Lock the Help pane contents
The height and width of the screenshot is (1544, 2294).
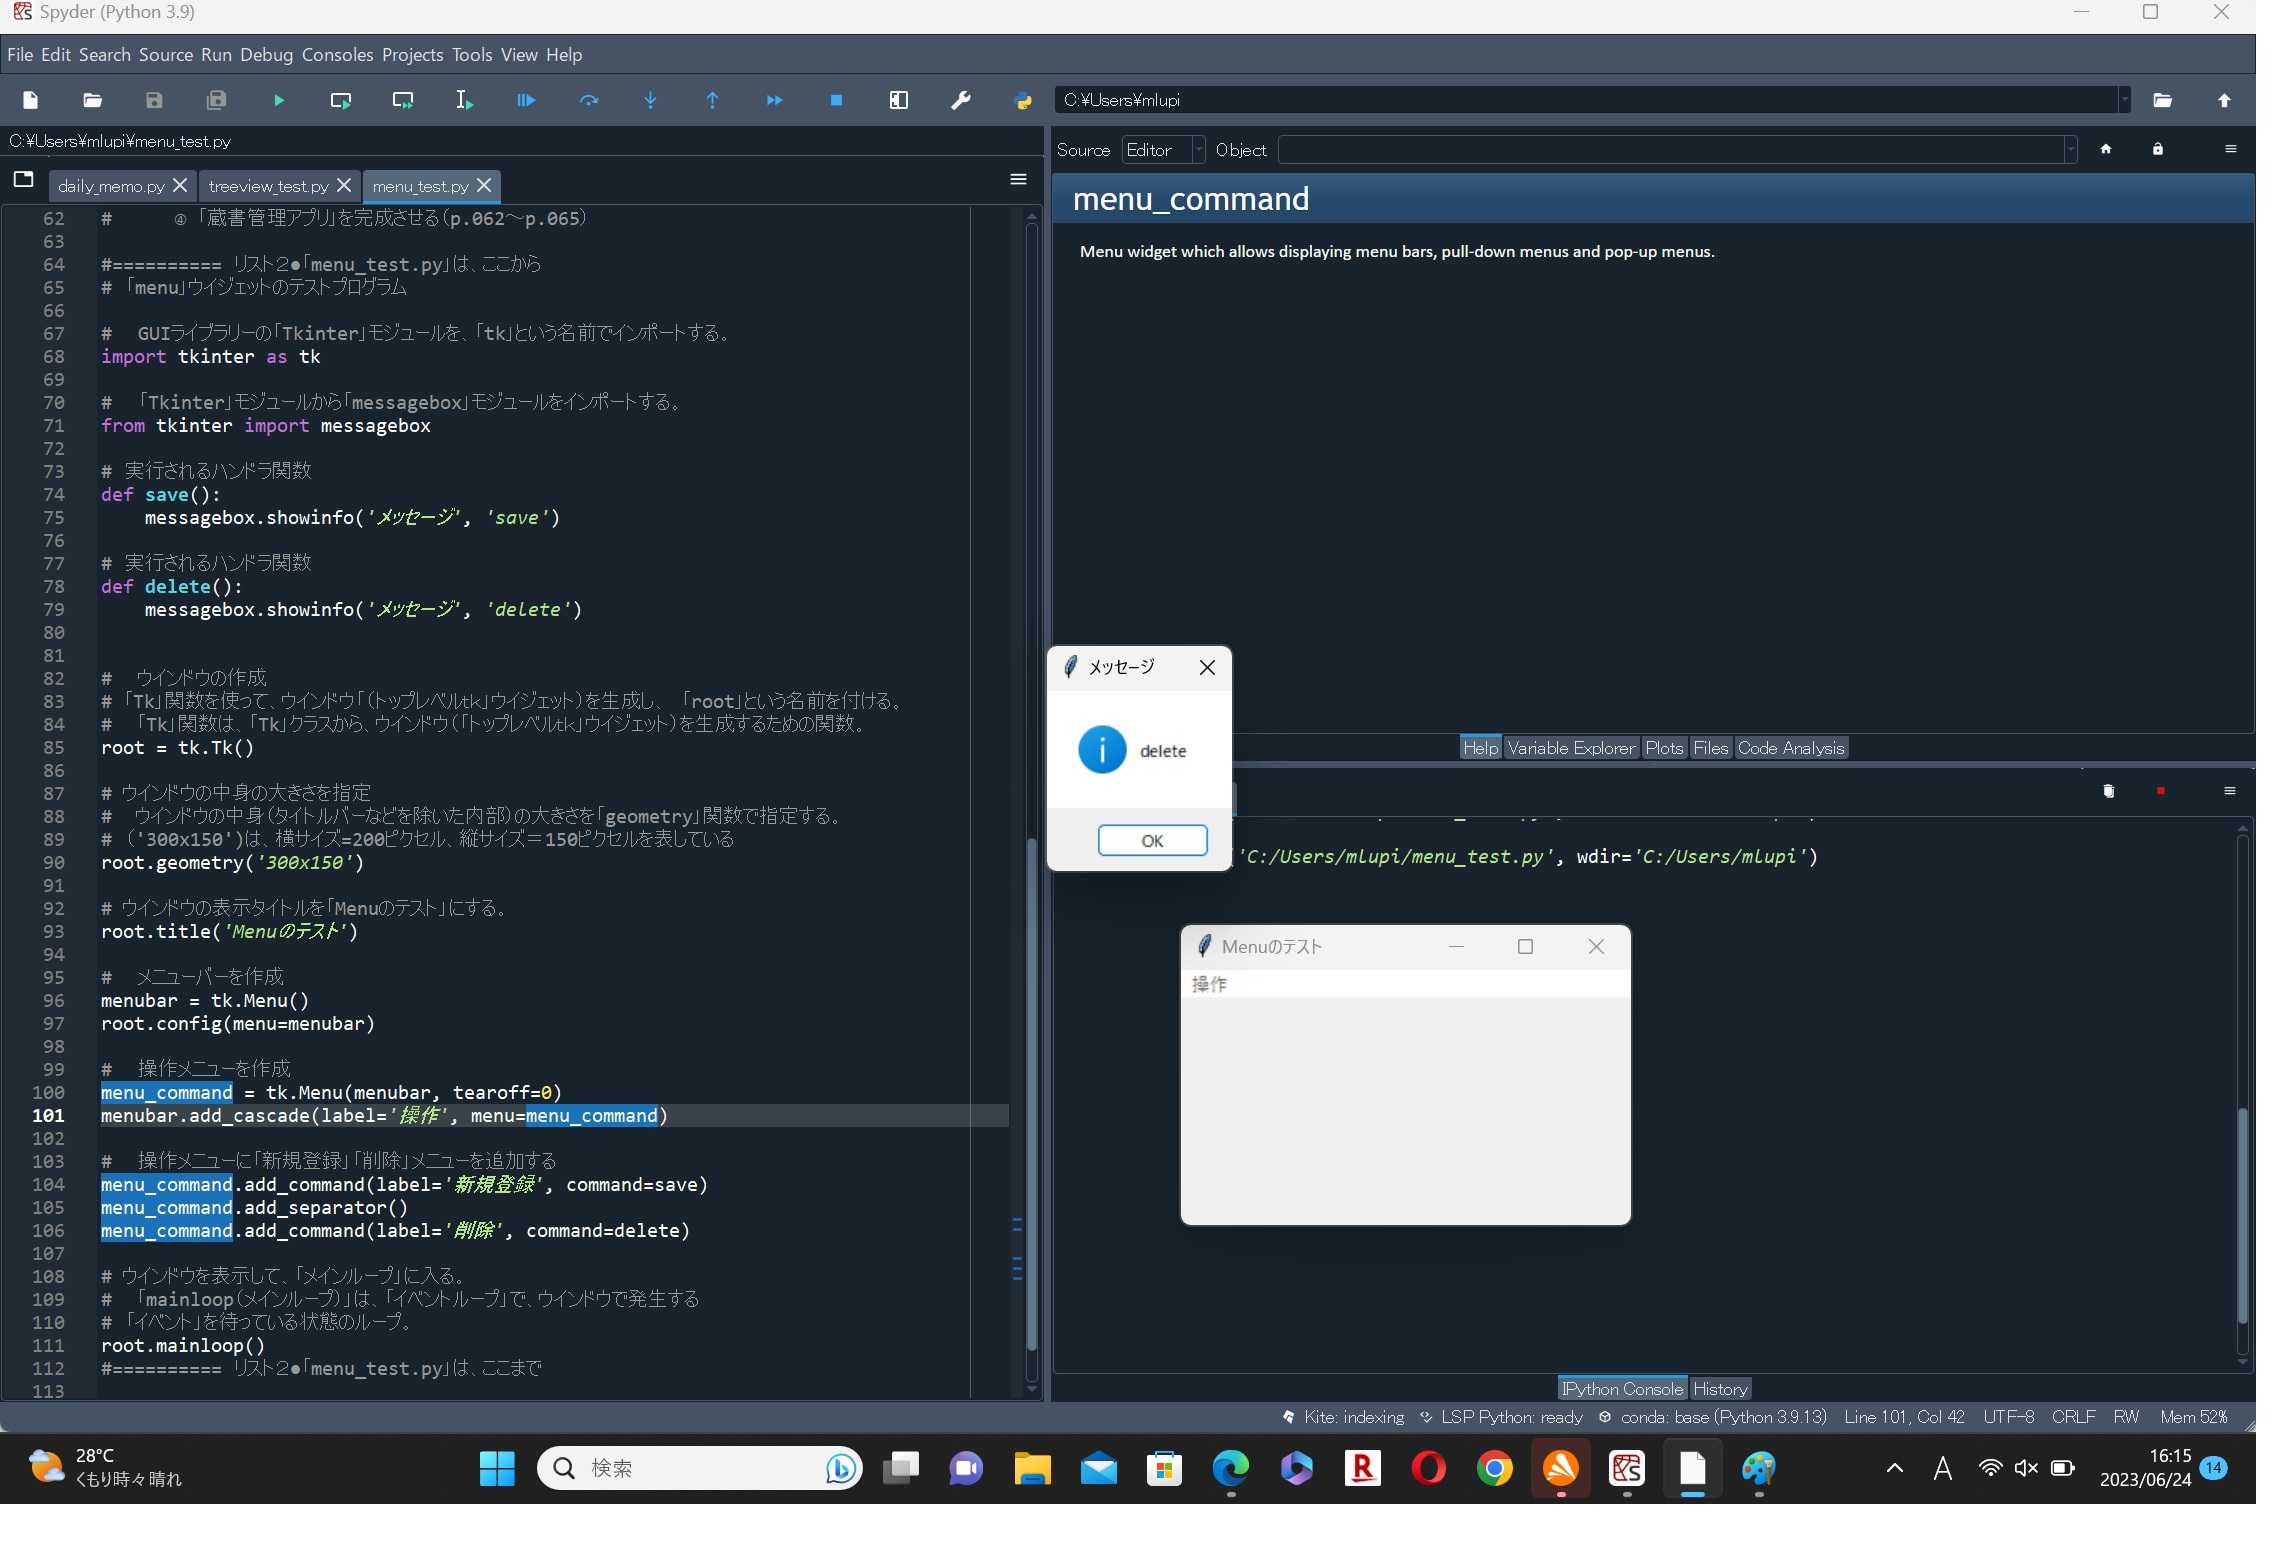[2159, 149]
